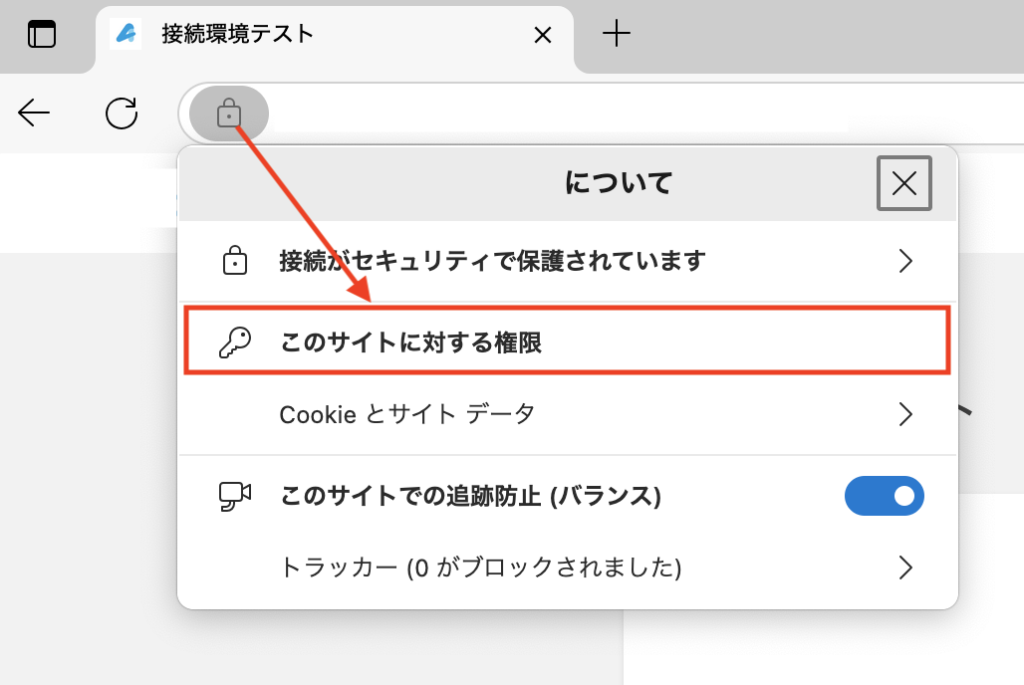Expand the secure connection details chevron

click(905, 262)
